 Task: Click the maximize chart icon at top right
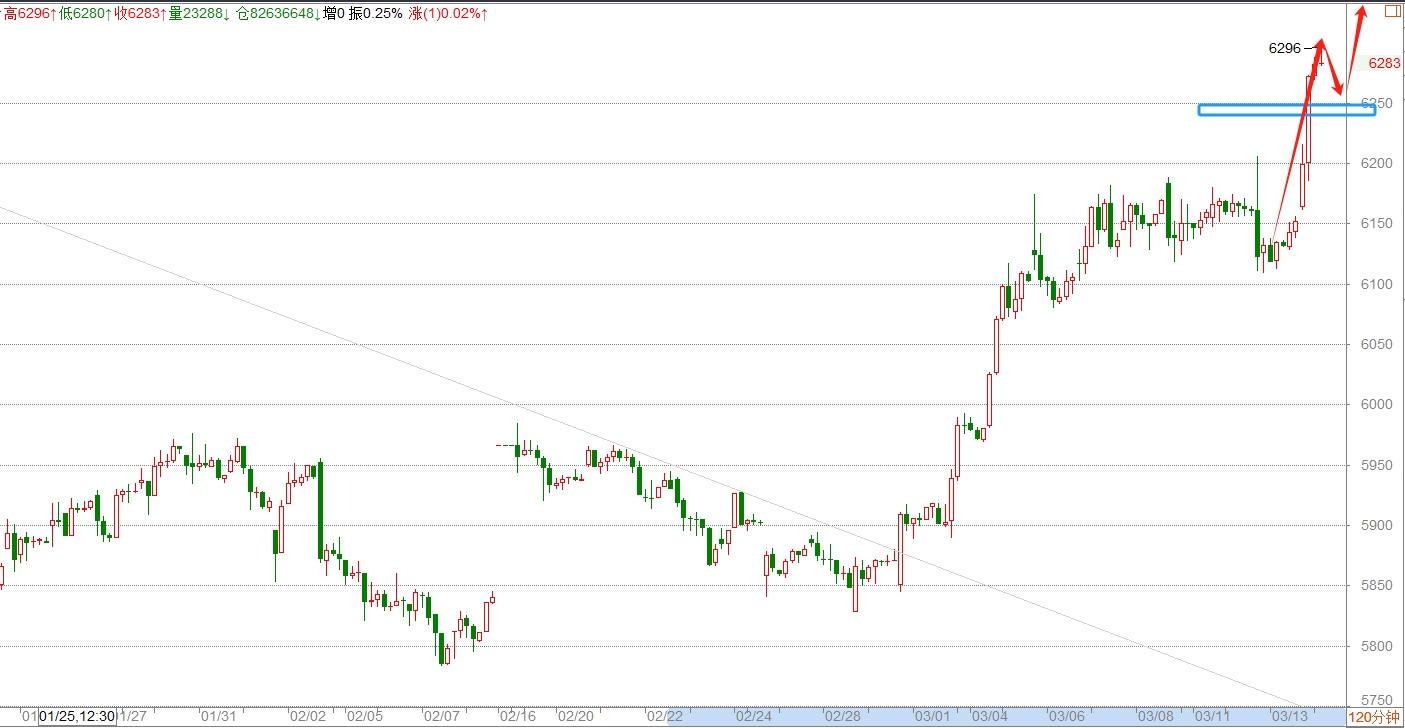pos(1392,11)
